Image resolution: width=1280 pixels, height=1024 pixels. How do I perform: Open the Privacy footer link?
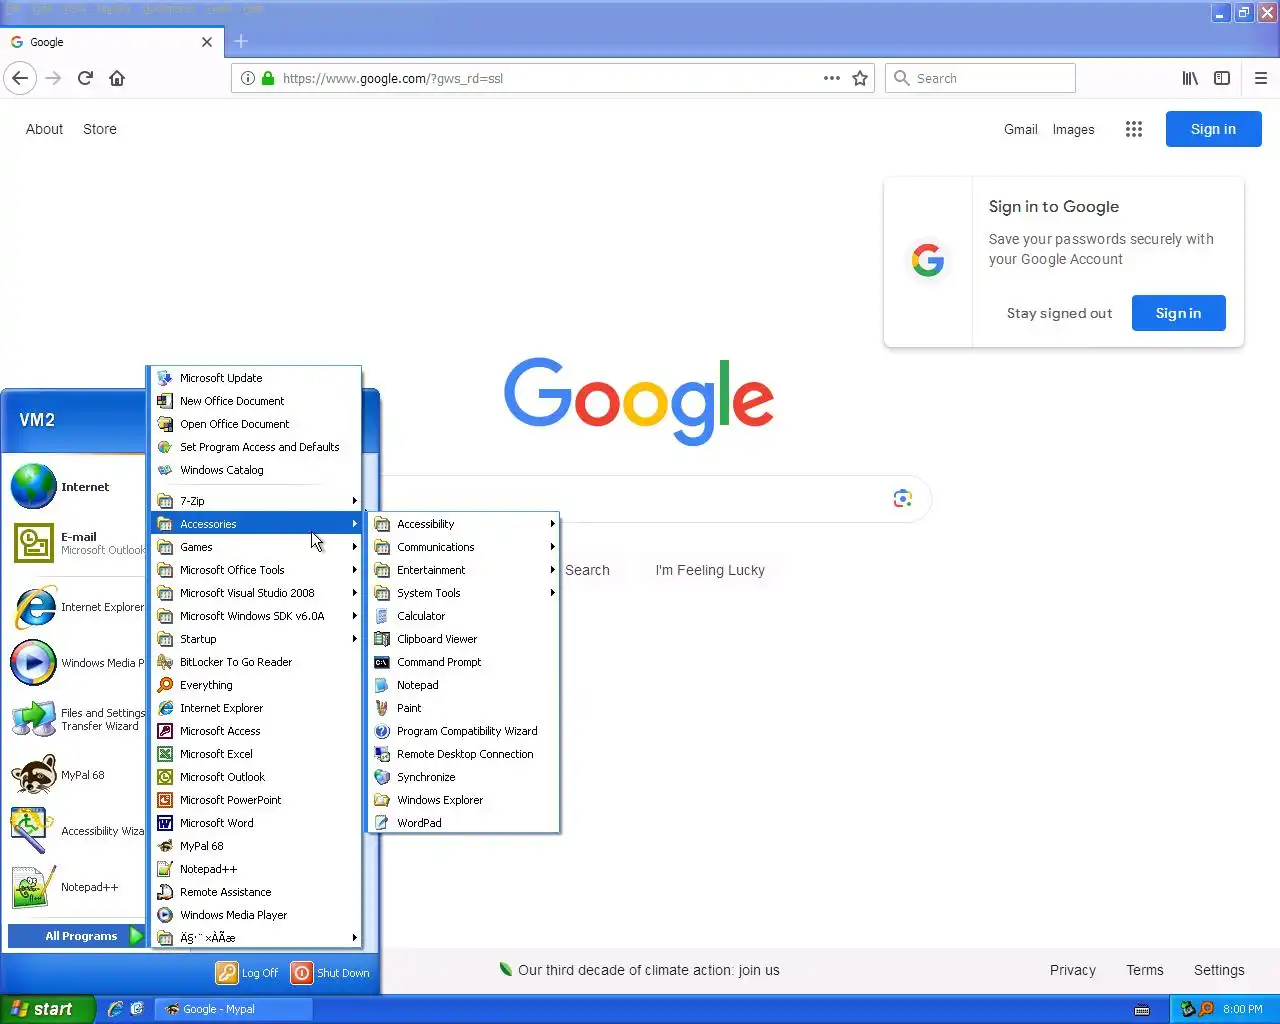point(1072,970)
